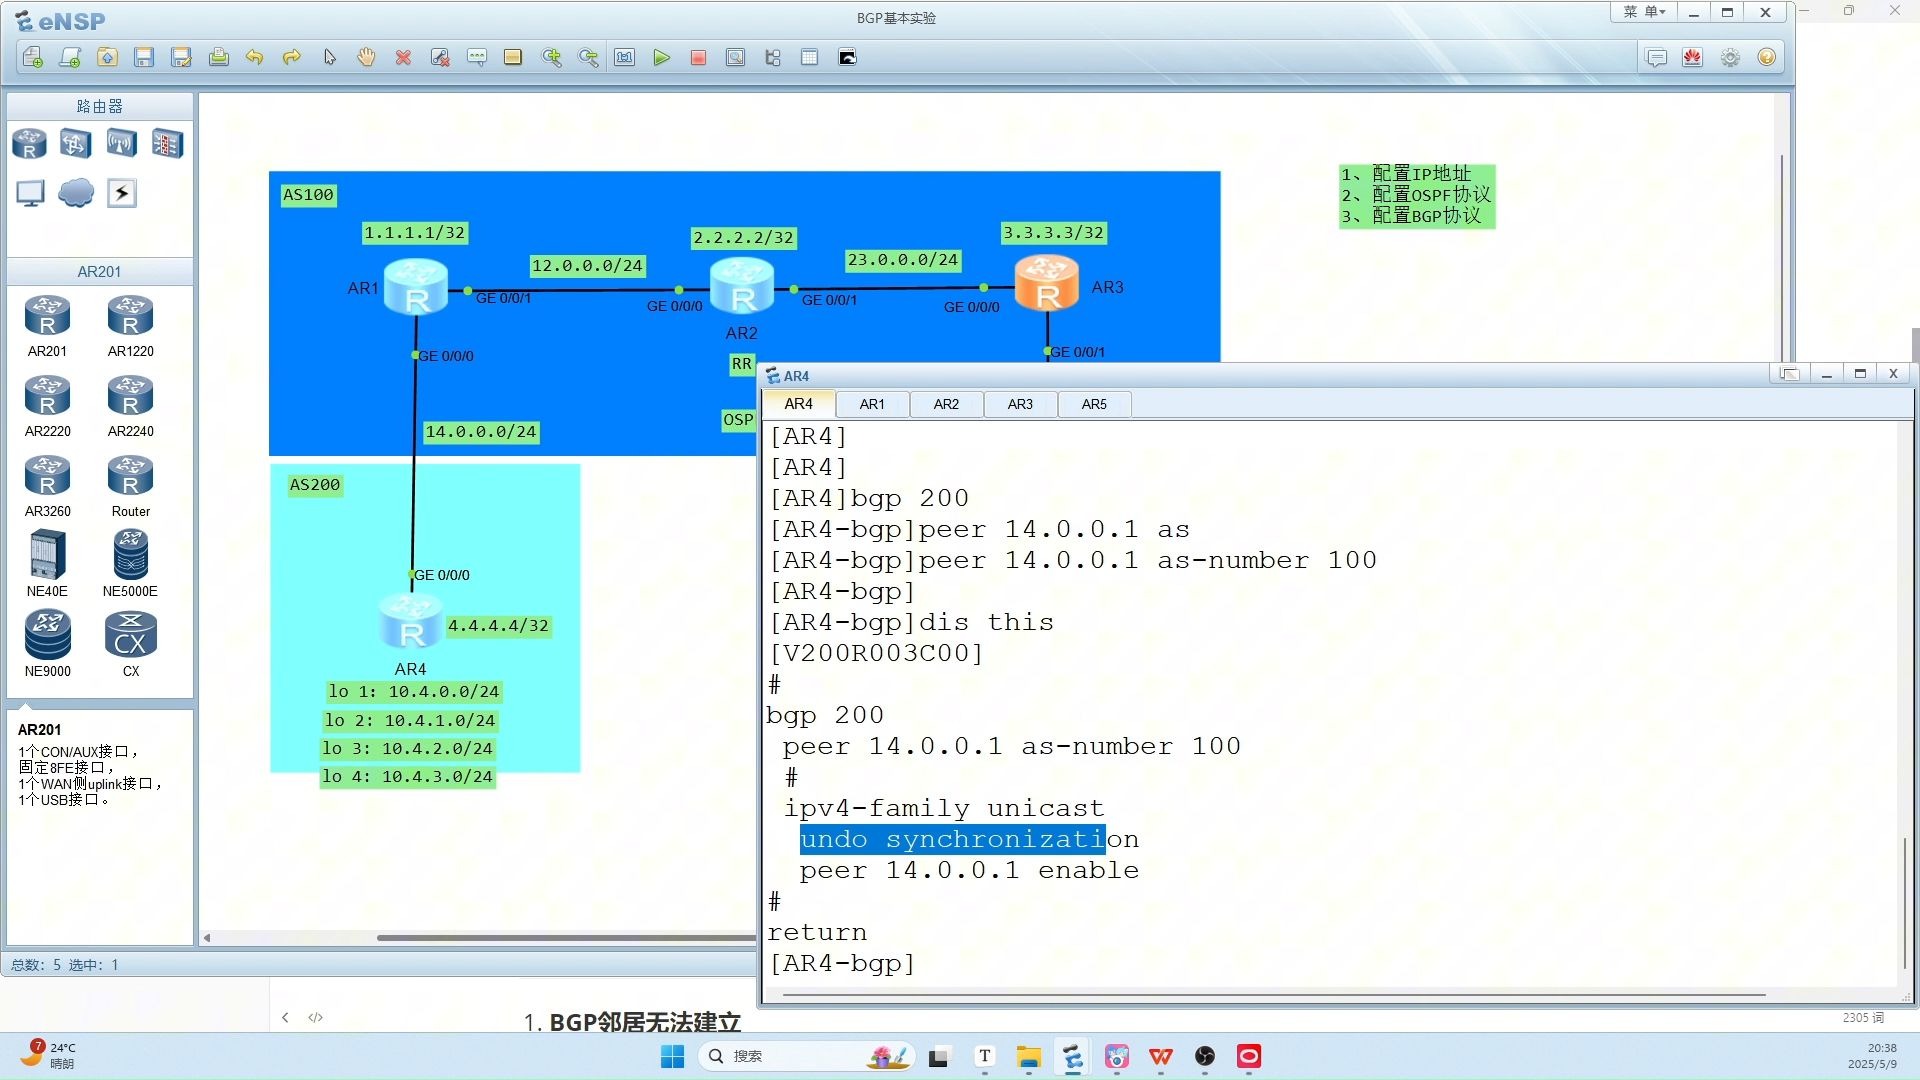Screen dimensions: 1920x1080
Task: Select the PC terminal category icon
Action: click(x=30, y=193)
